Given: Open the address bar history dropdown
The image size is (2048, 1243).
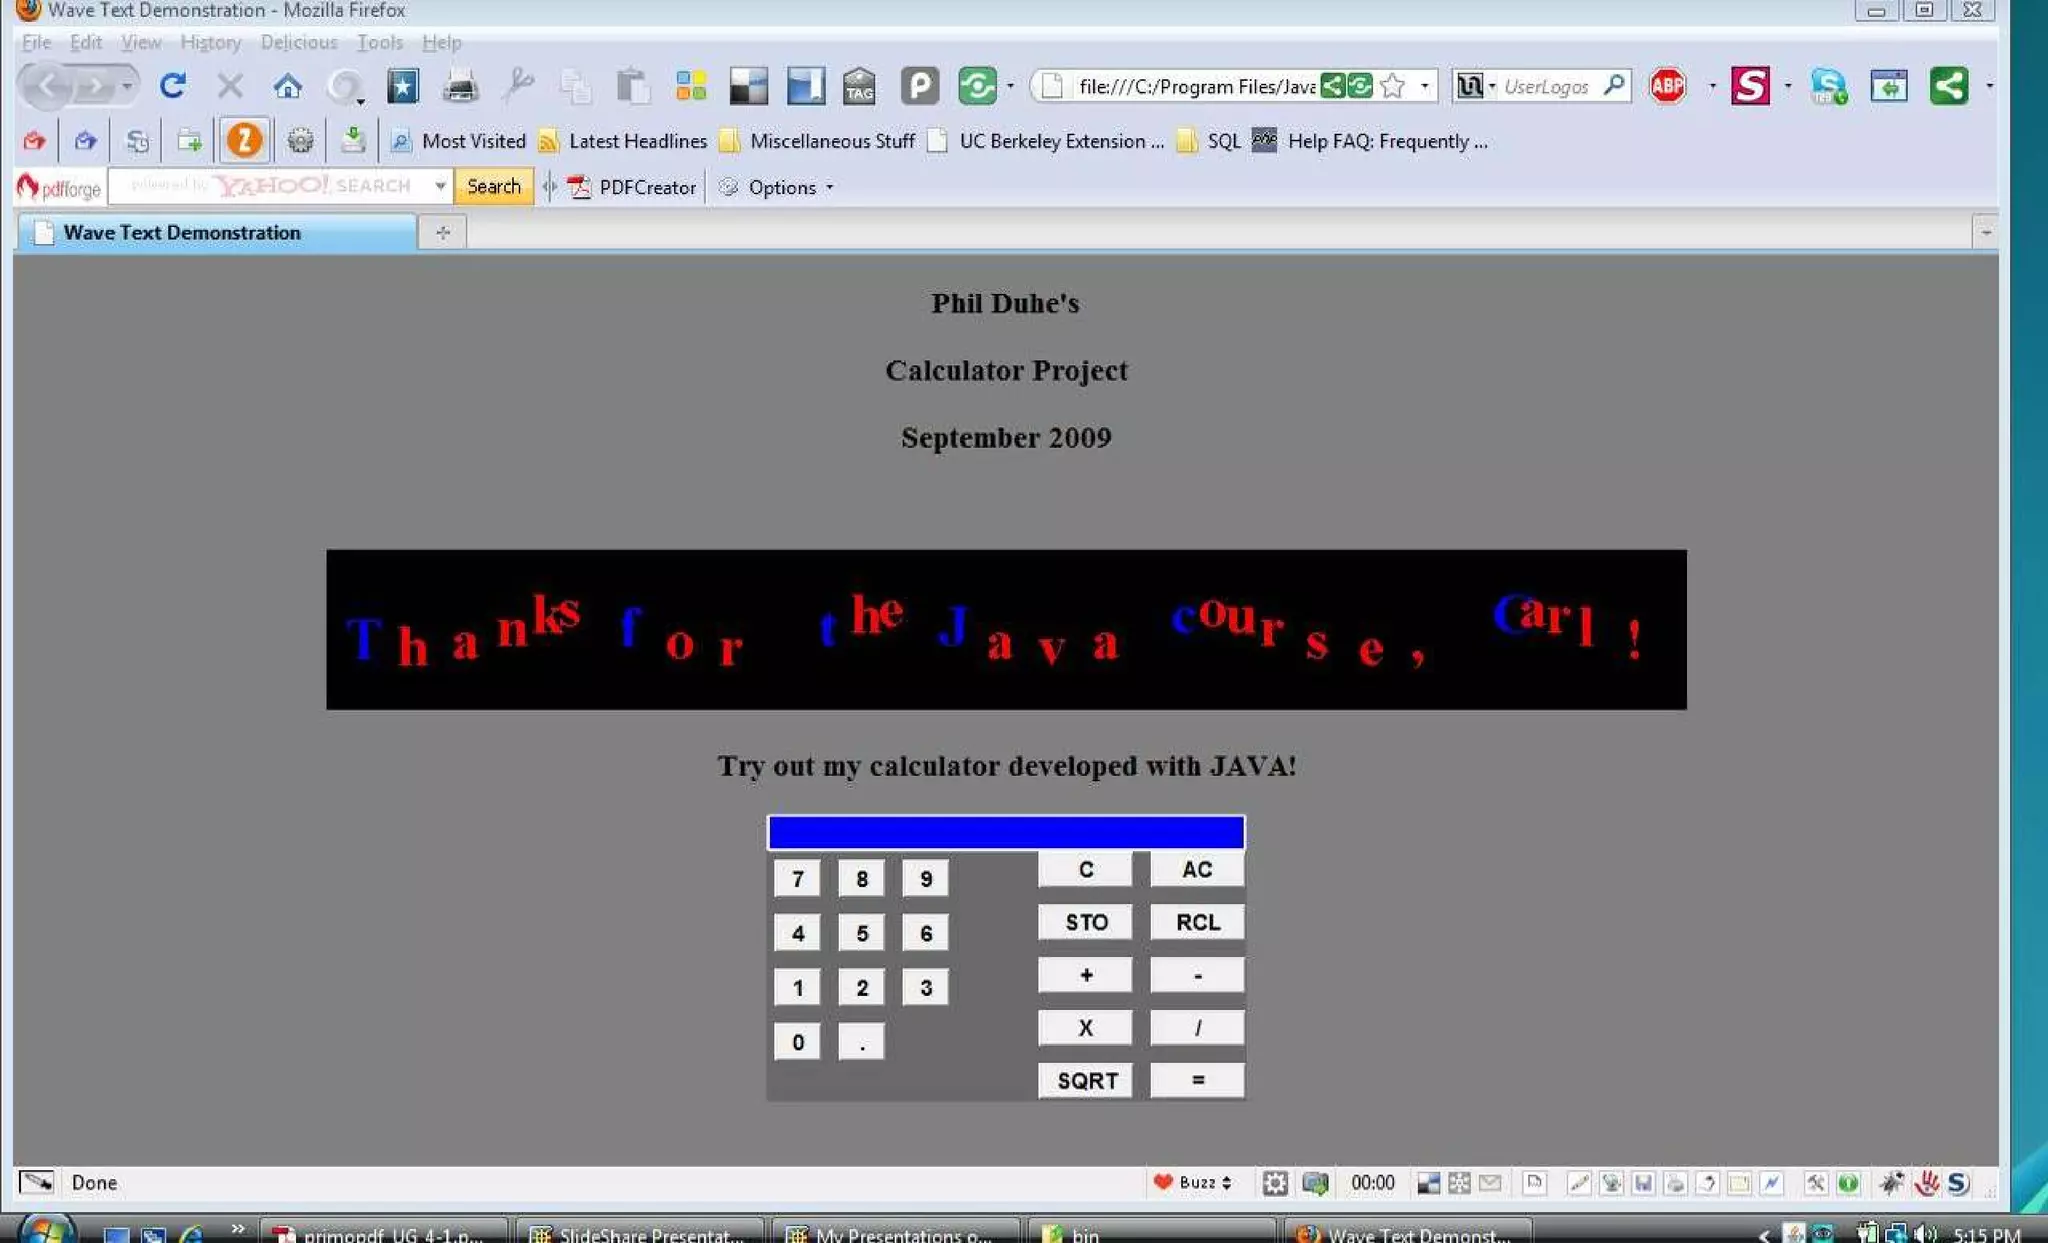Looking at the screenshot, I should [1424, 86].
